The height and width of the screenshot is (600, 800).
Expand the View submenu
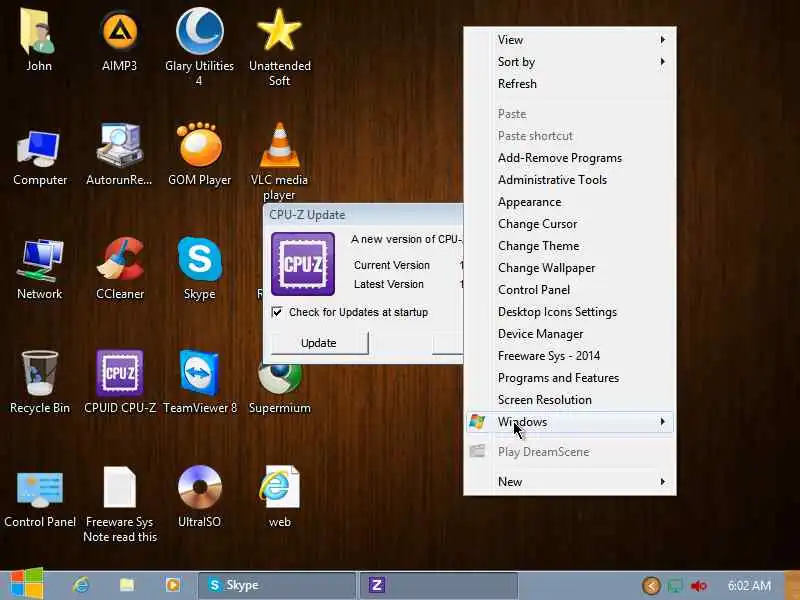[569, 40]
